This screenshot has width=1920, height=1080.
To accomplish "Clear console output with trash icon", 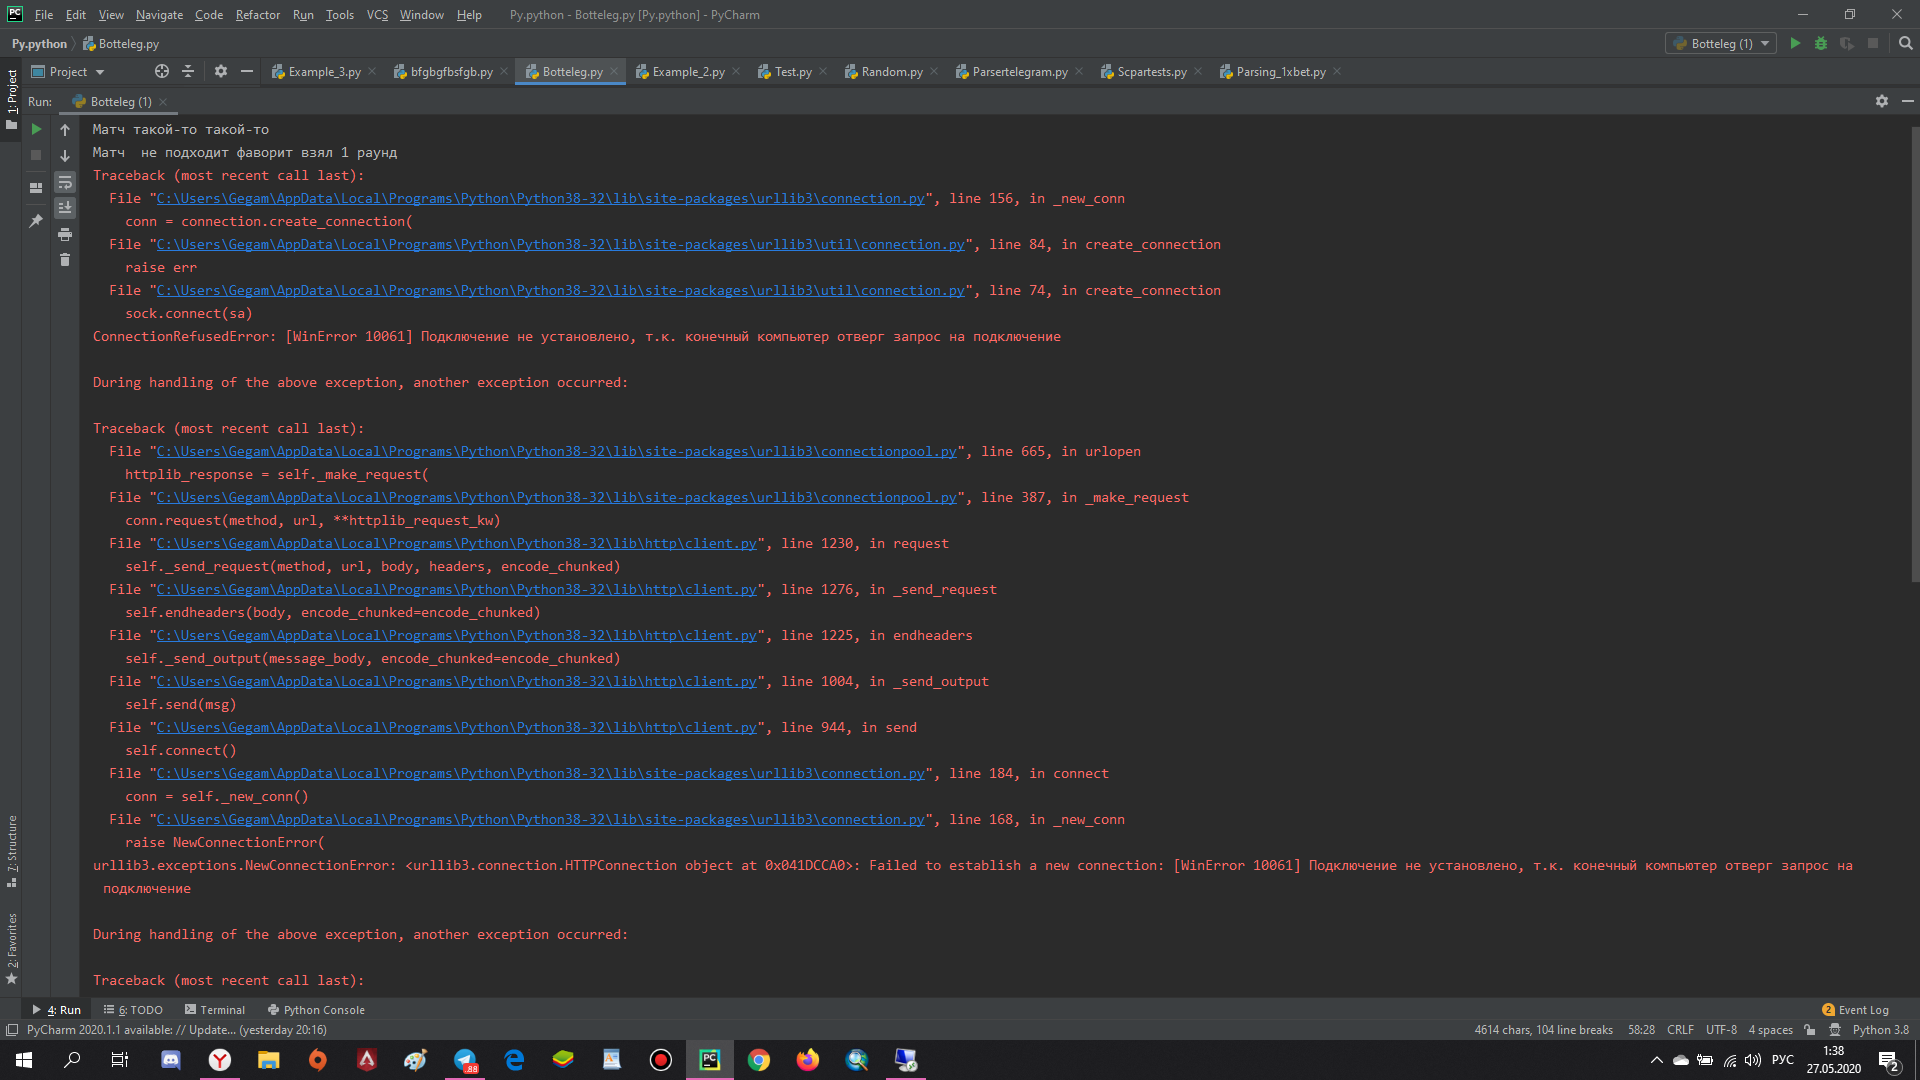I will [65, 260].
